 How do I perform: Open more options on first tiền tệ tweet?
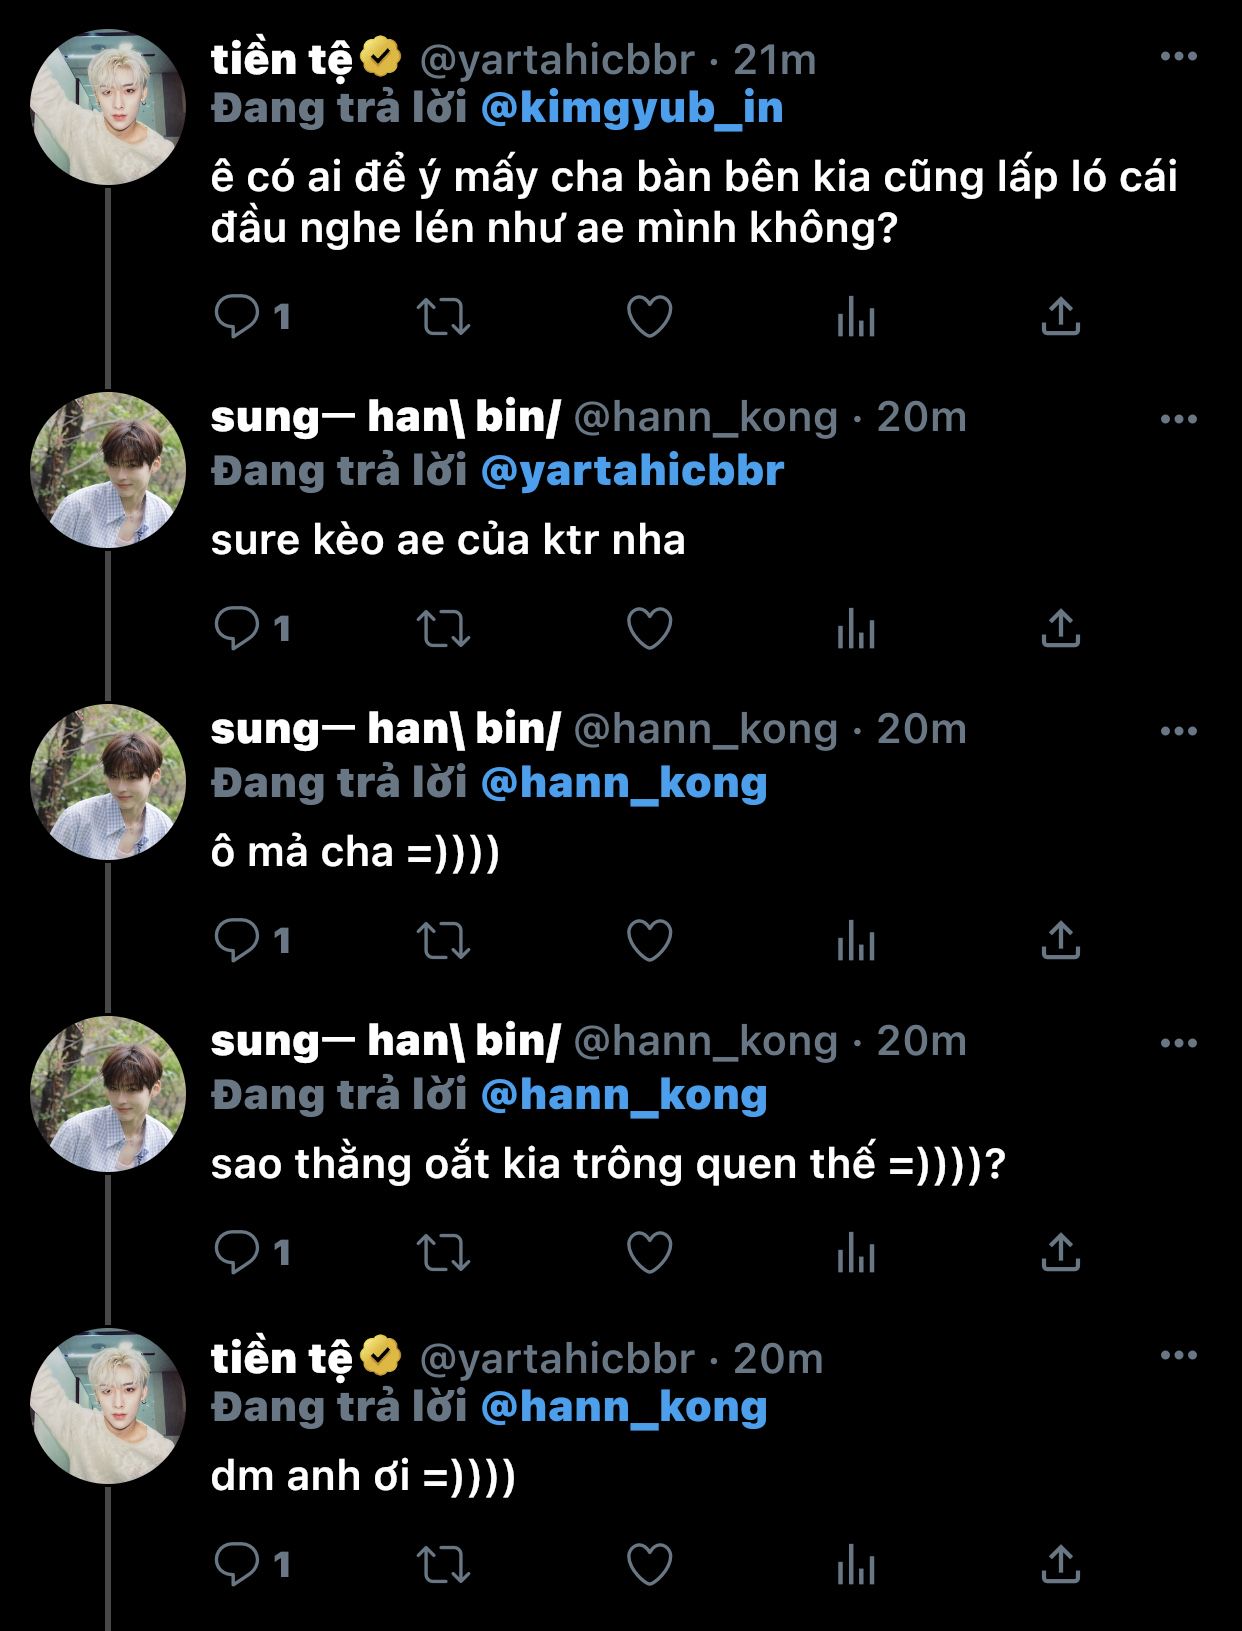[1178, 57]
